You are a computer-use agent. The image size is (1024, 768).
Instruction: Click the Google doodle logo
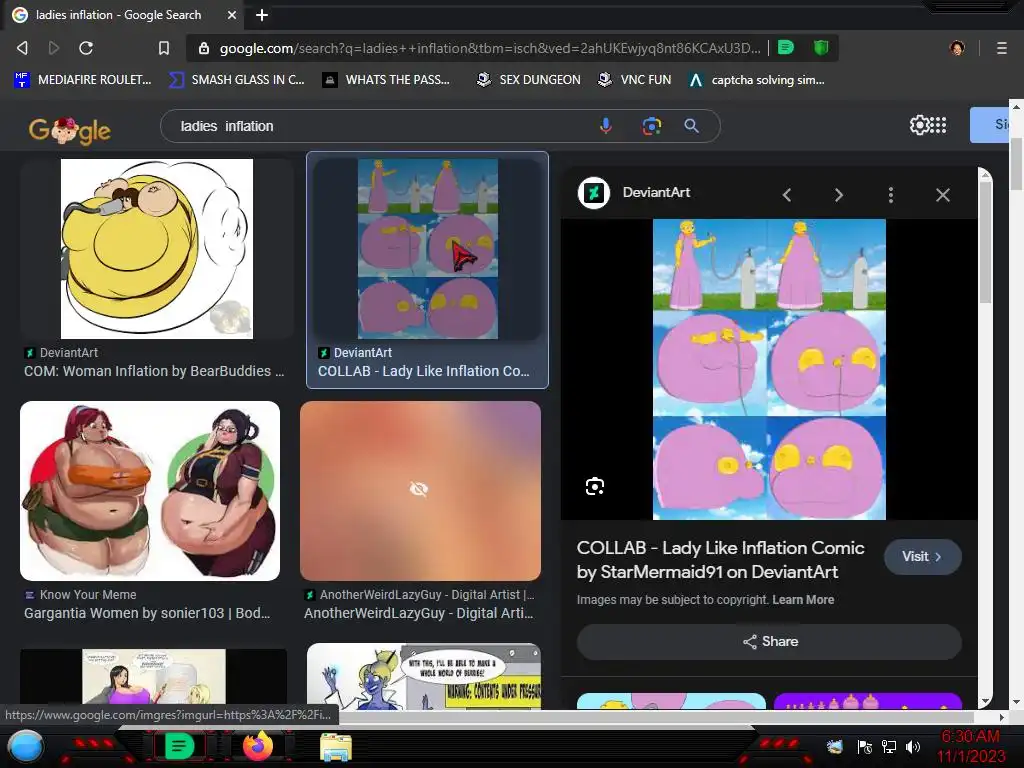point(70,131)
